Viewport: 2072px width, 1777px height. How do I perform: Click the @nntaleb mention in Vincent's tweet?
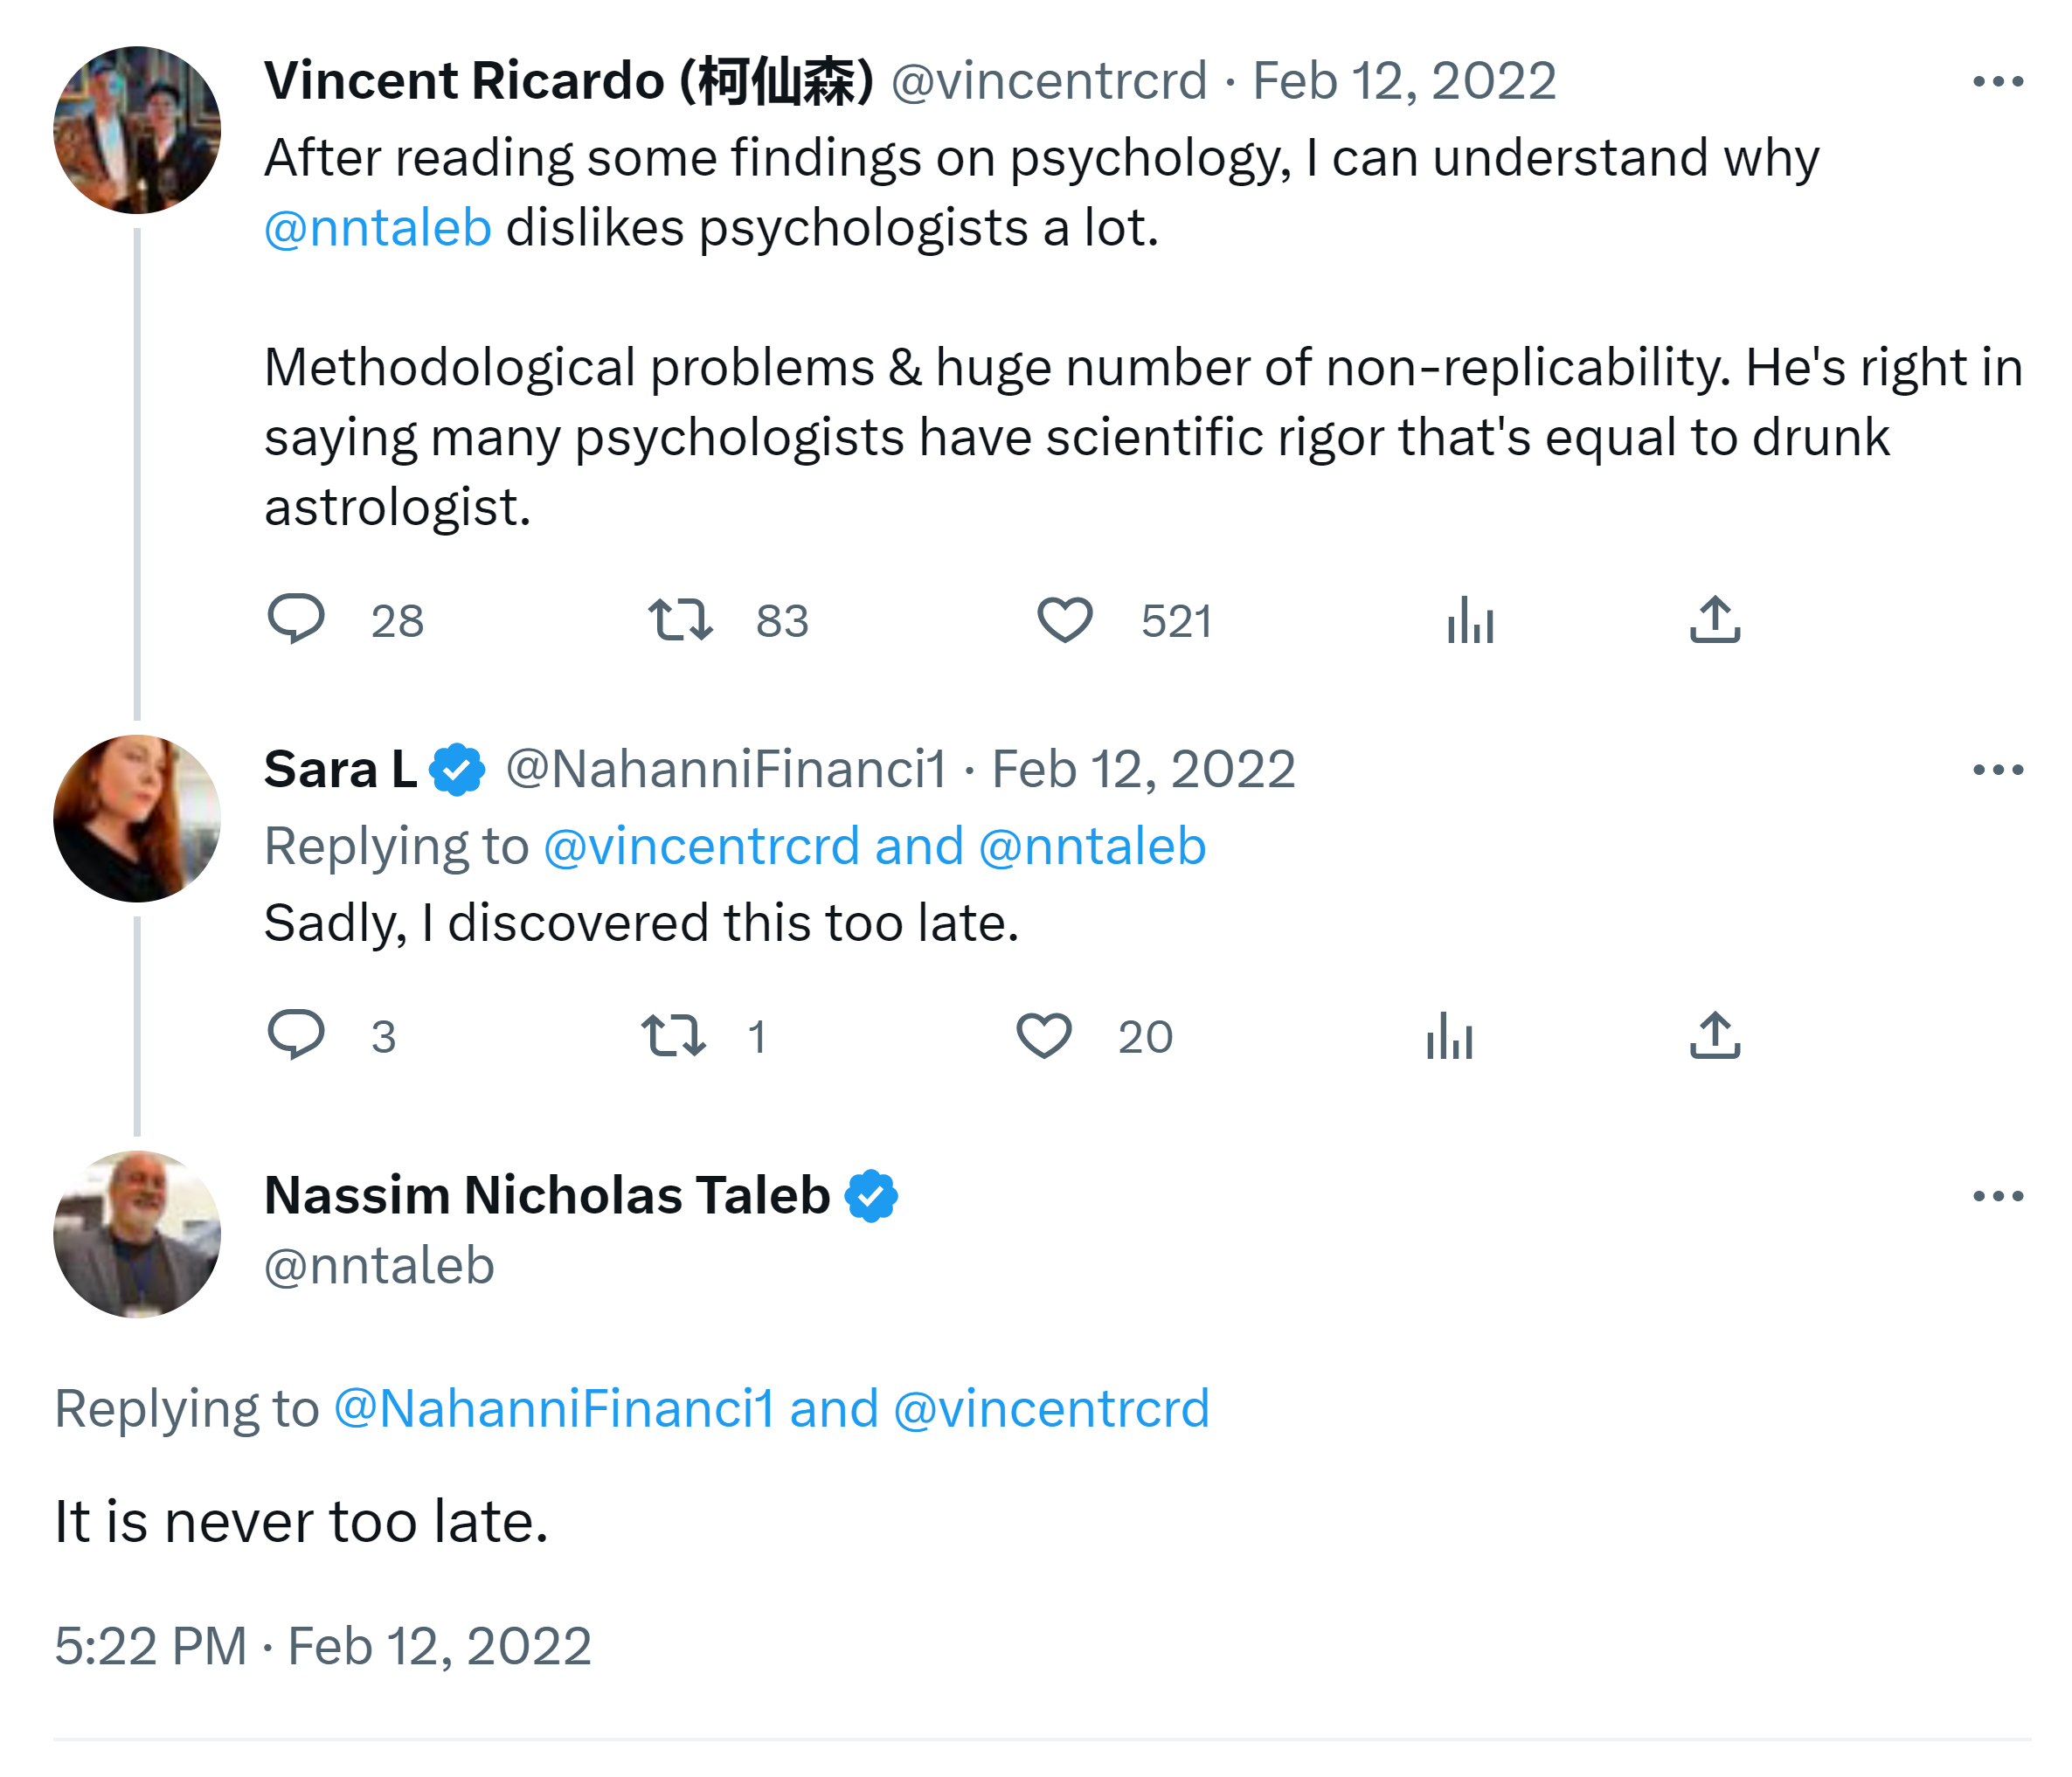click(x=378, y=228)
